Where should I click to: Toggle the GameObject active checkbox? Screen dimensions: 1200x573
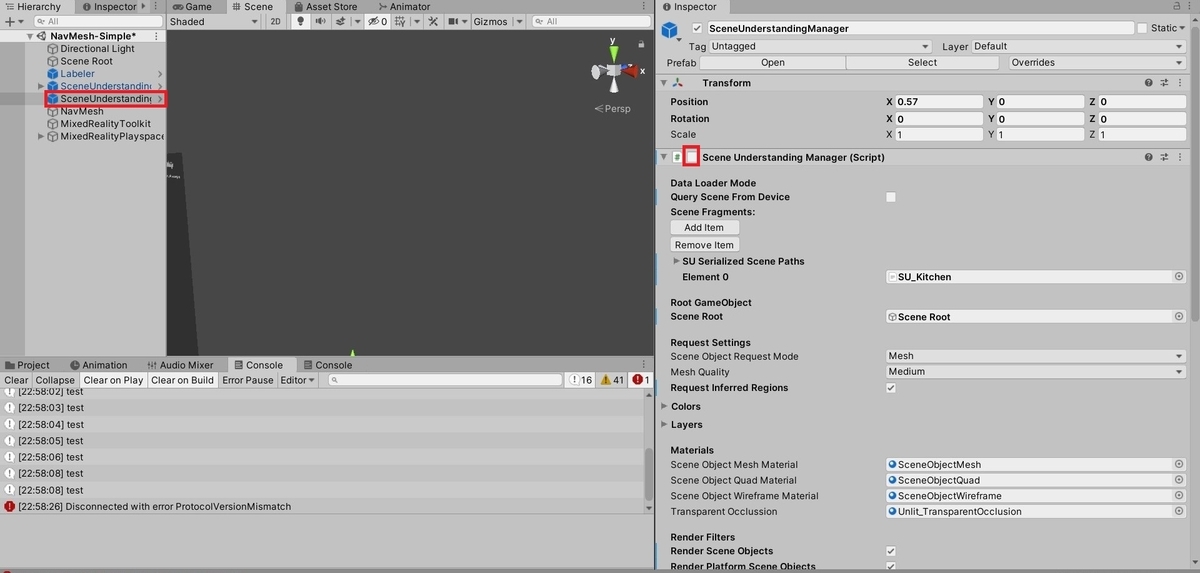tap(697, 29)
